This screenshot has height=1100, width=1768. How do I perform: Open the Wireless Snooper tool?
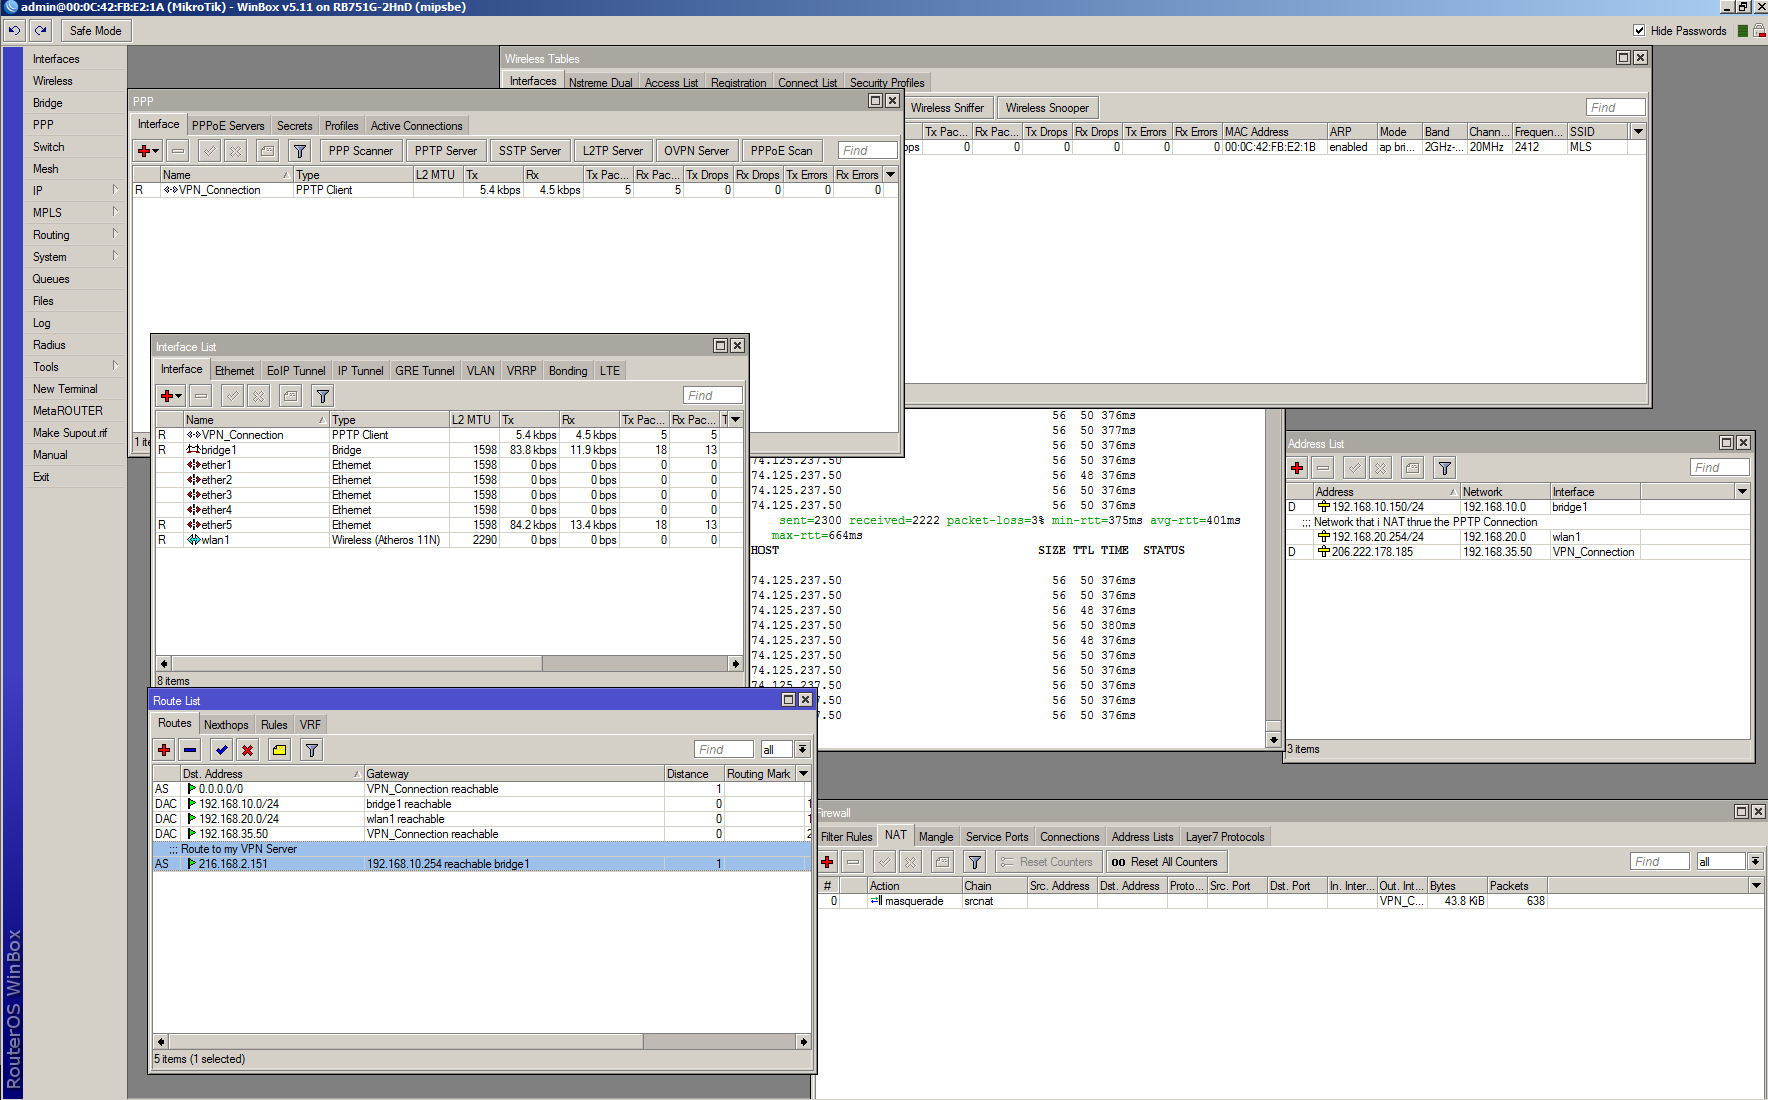point(1047,107)
